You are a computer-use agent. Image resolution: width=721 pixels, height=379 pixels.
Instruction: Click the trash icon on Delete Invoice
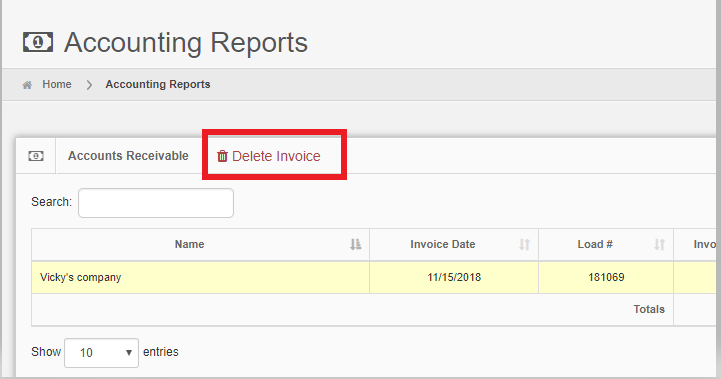click(x=222, y=156)
